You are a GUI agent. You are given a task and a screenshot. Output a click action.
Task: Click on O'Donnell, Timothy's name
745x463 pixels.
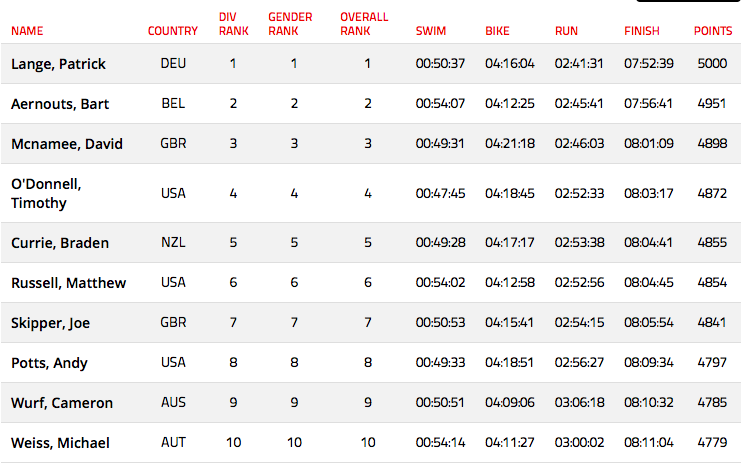click(46, 193)
